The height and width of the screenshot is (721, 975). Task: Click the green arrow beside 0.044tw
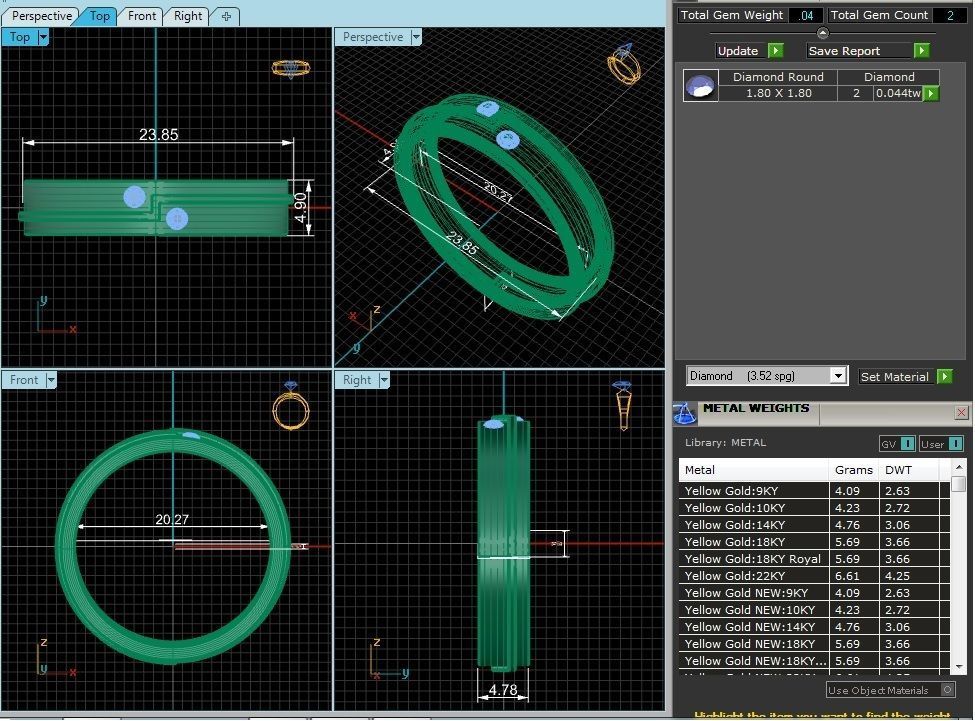pyautogui.click(x=931, y=93)
